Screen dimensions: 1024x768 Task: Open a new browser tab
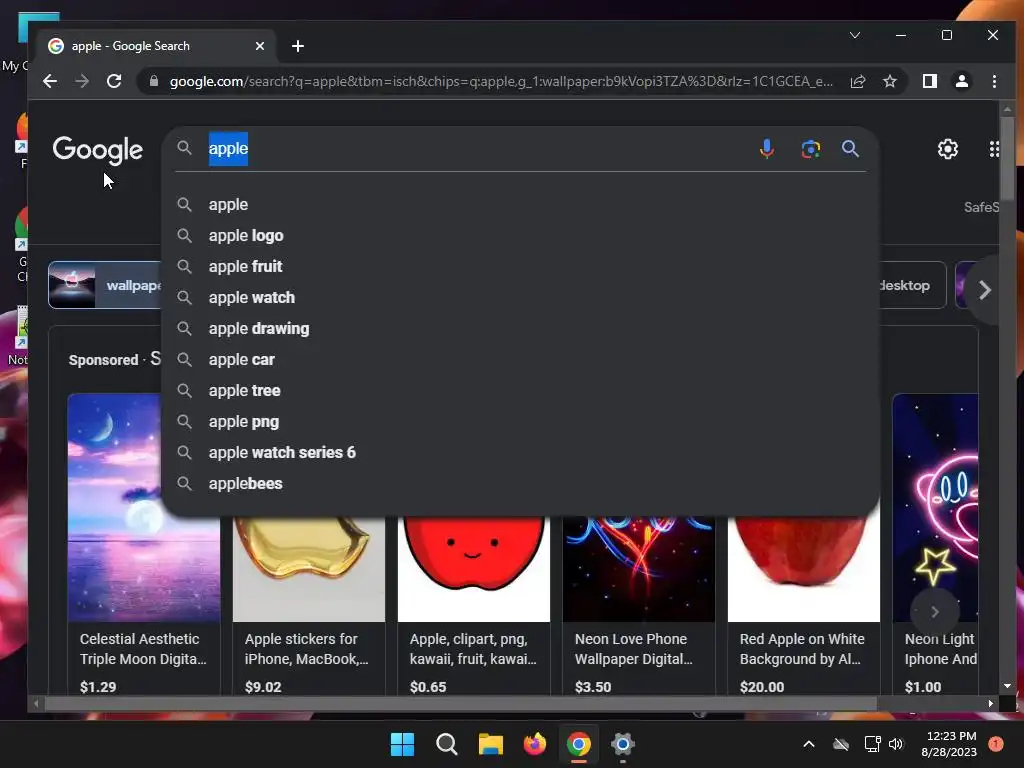click(x=298, y=46)
